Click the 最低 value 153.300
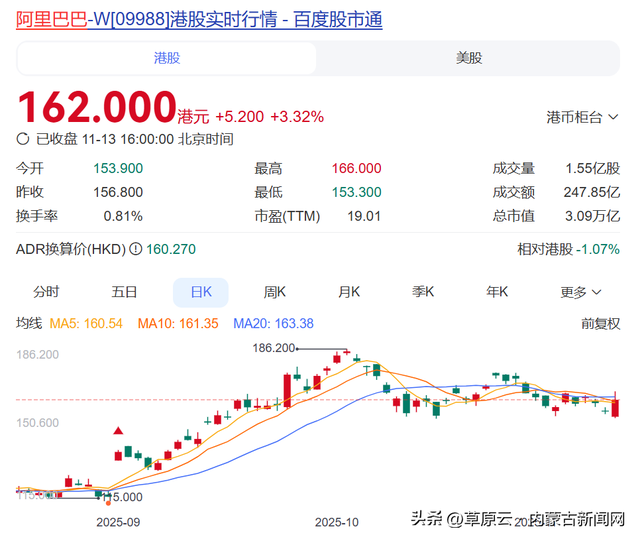 (356, 192)
